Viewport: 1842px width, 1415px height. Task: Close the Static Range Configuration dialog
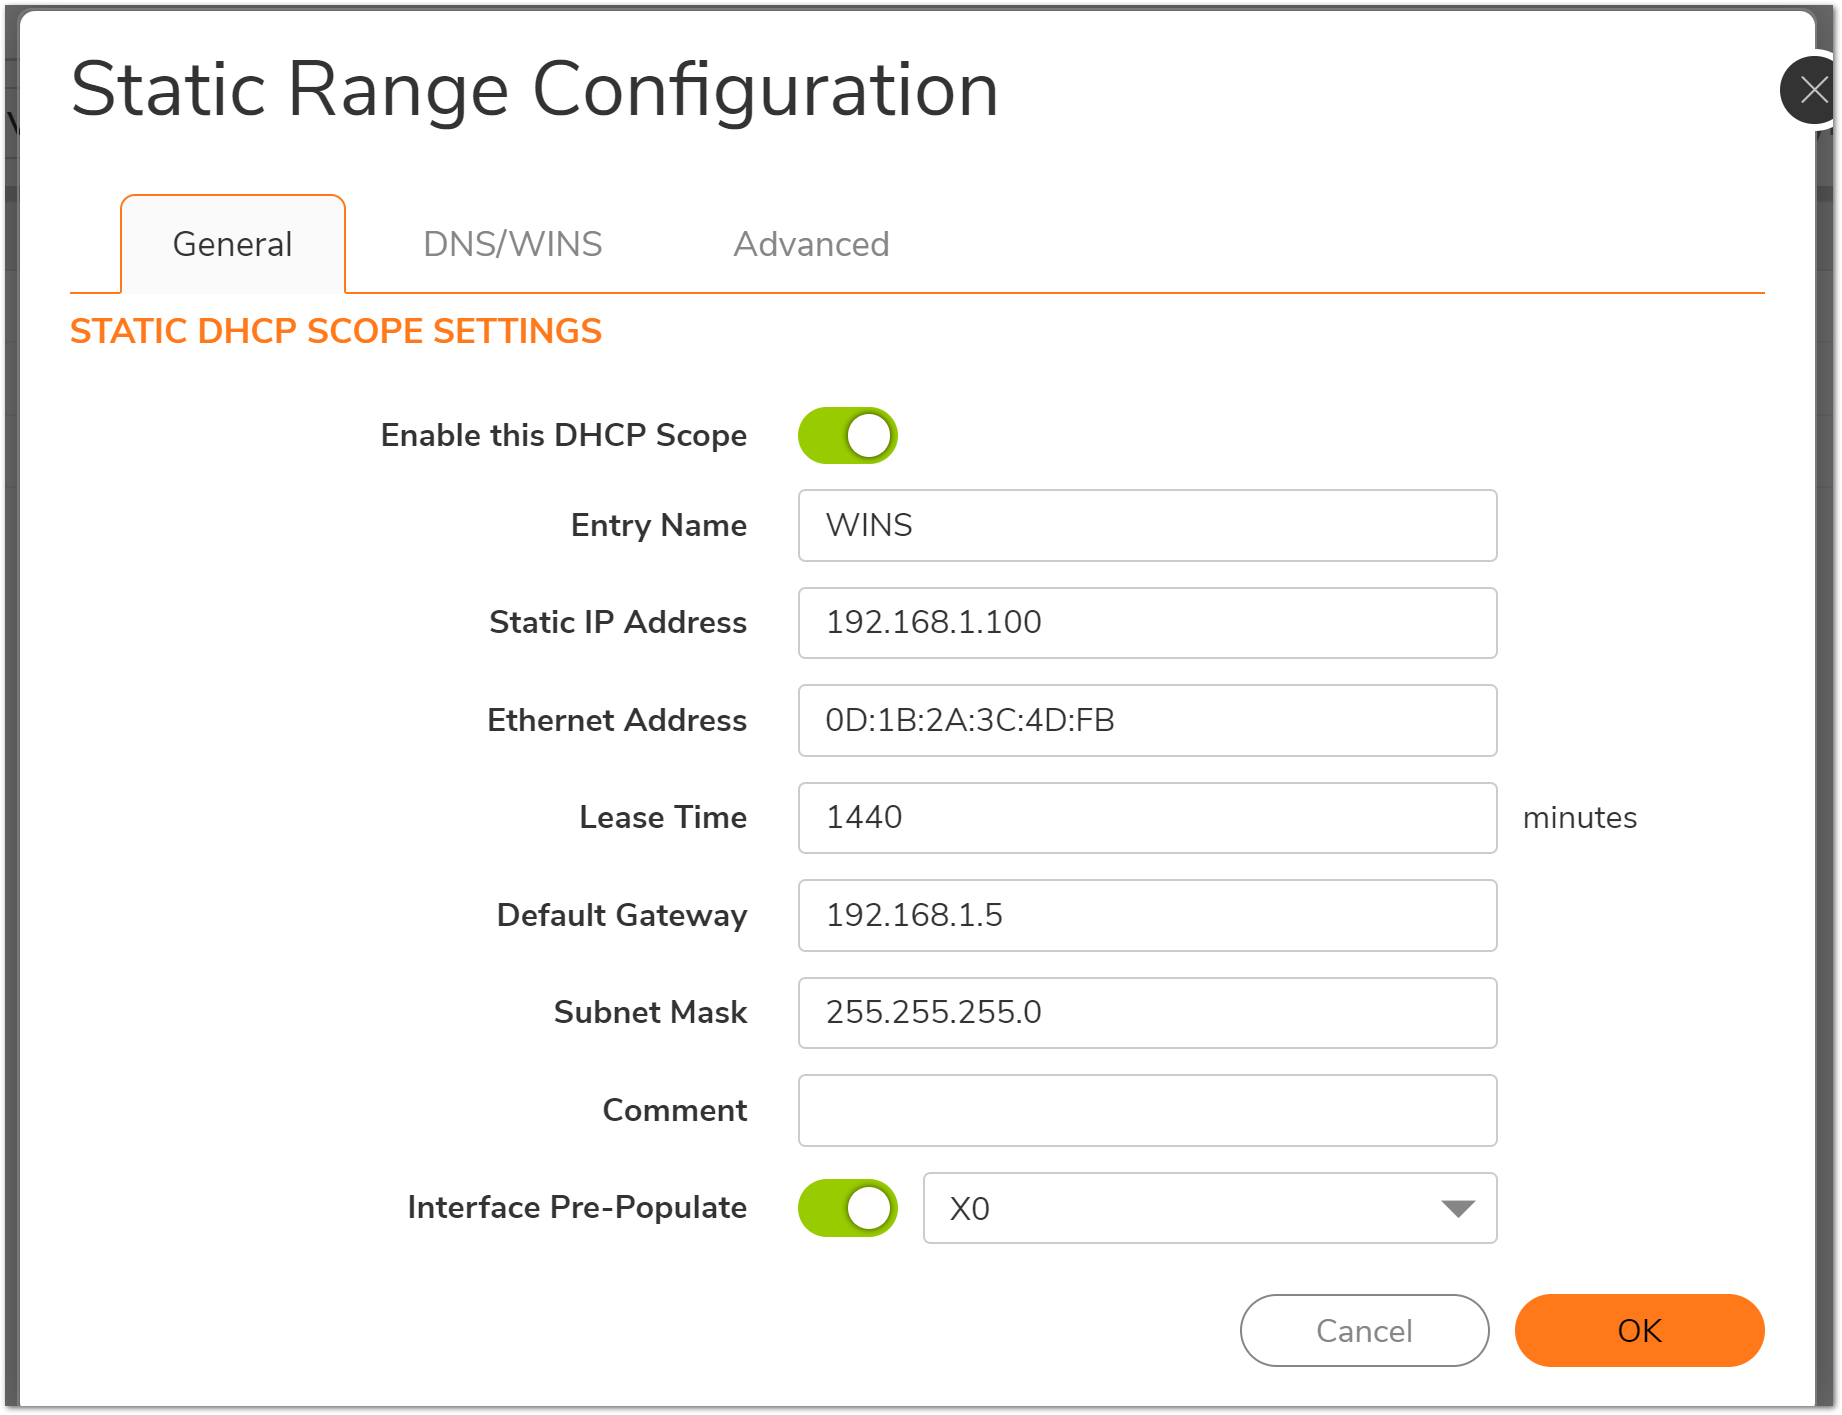(1811, 91)
